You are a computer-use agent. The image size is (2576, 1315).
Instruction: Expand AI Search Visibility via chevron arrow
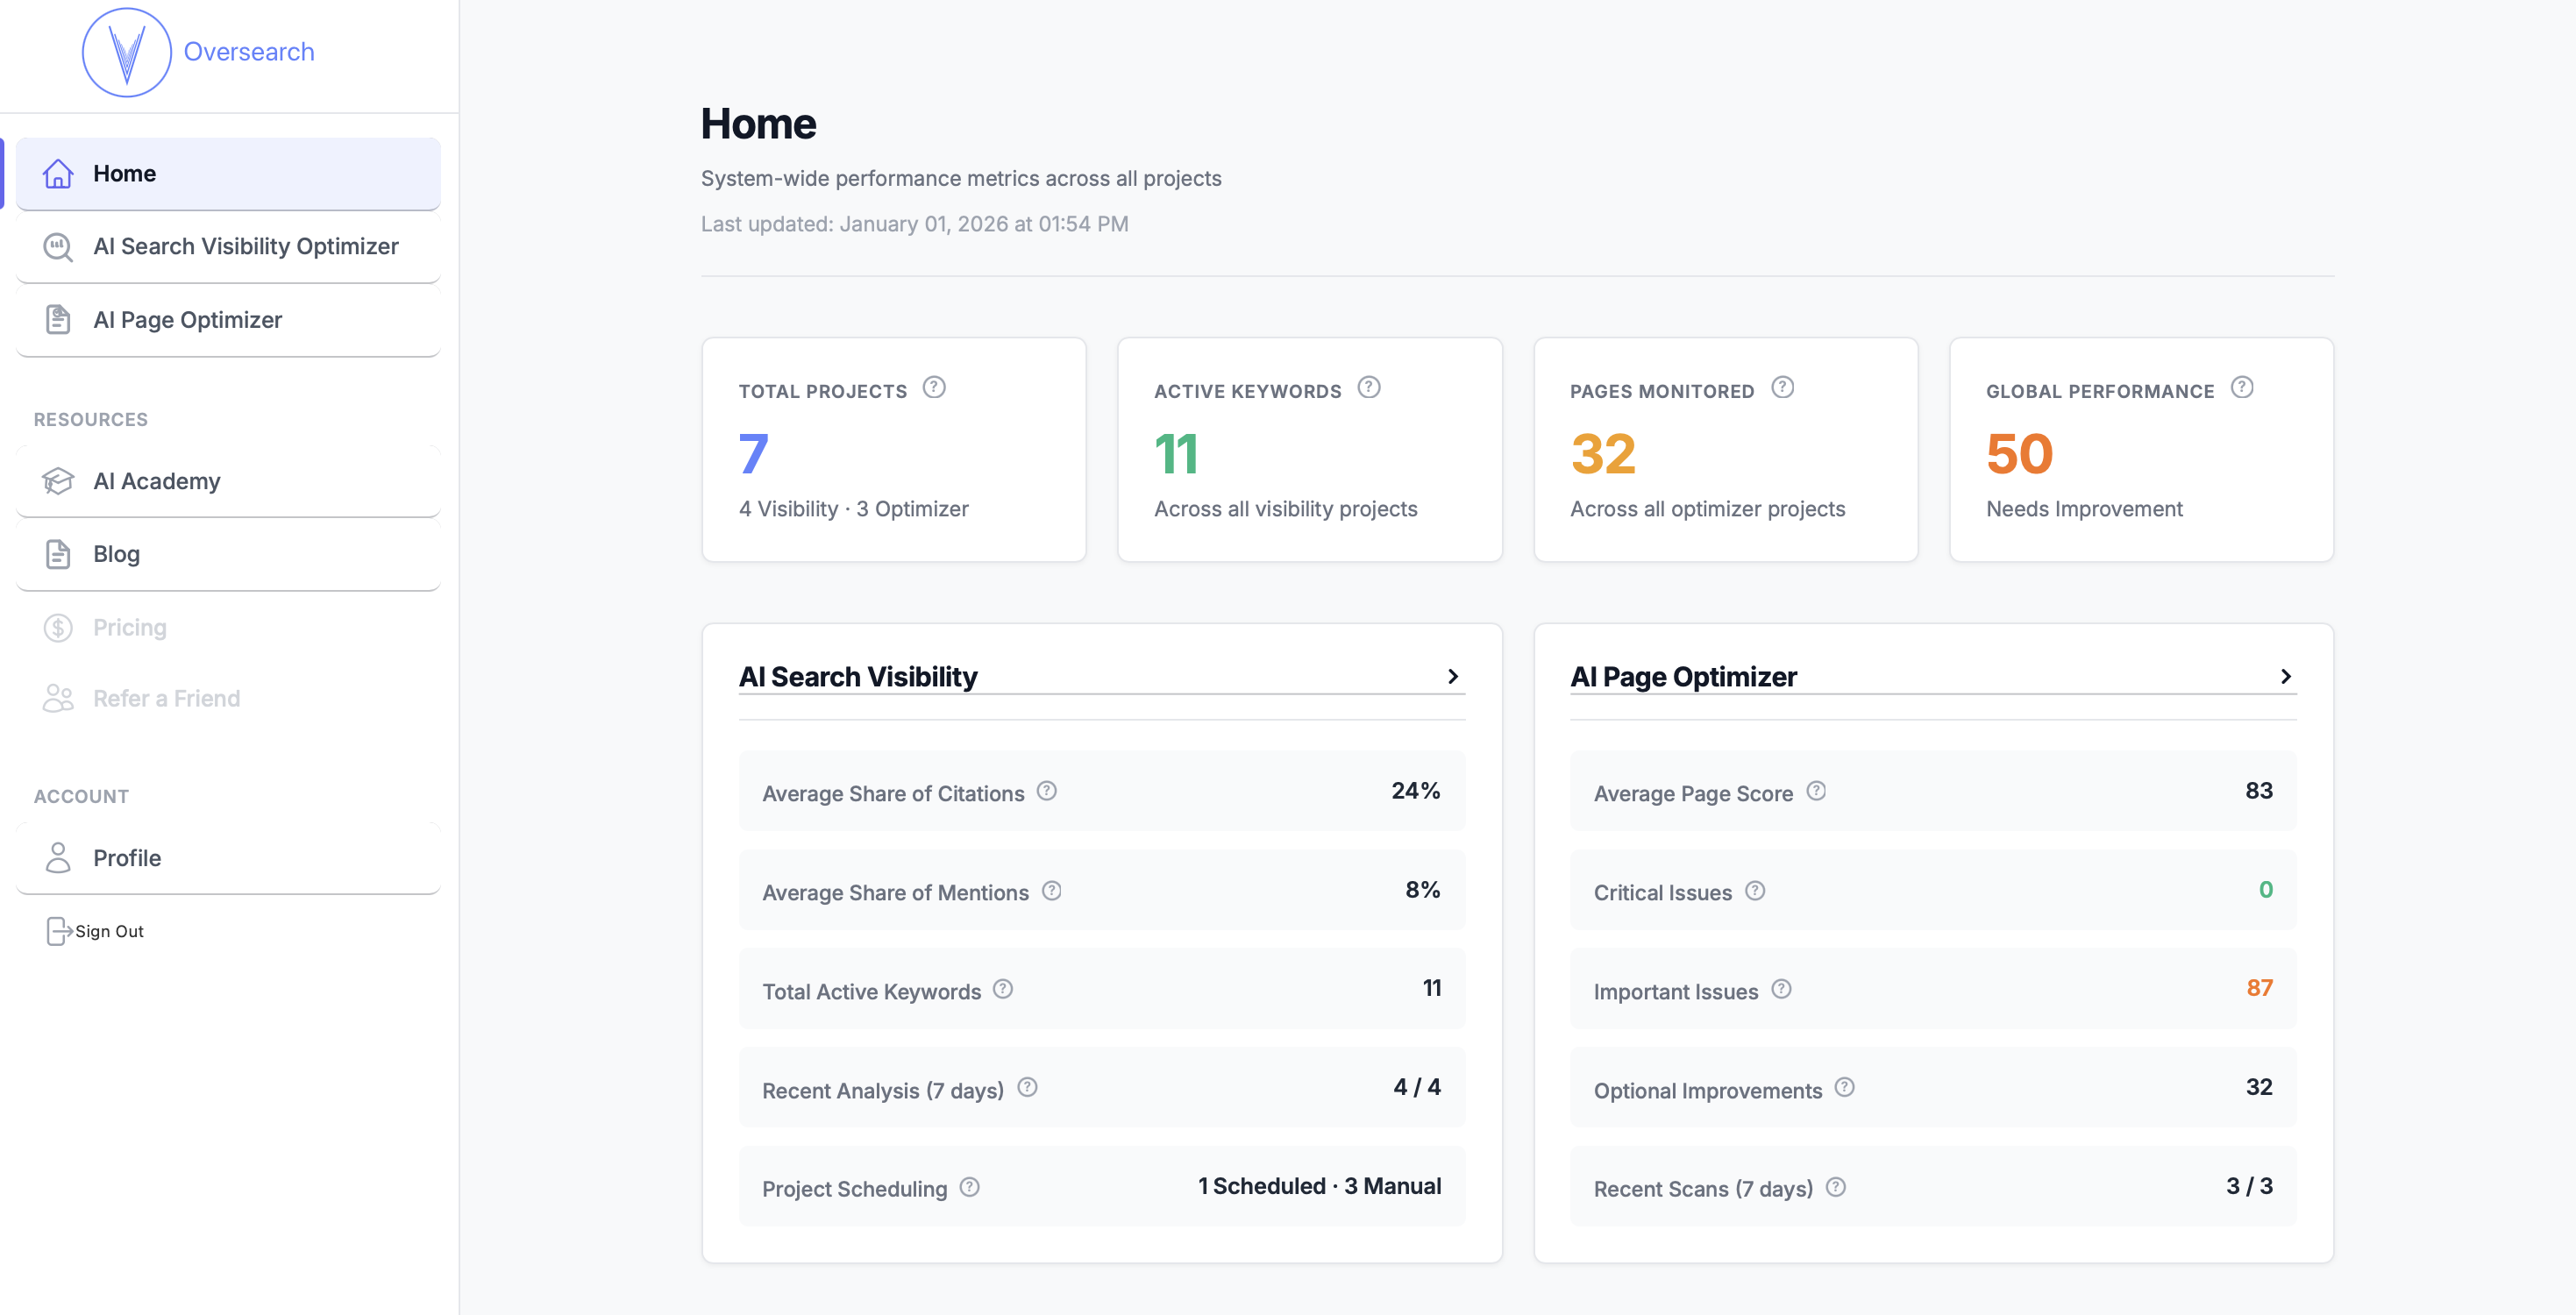[1452, 677]
